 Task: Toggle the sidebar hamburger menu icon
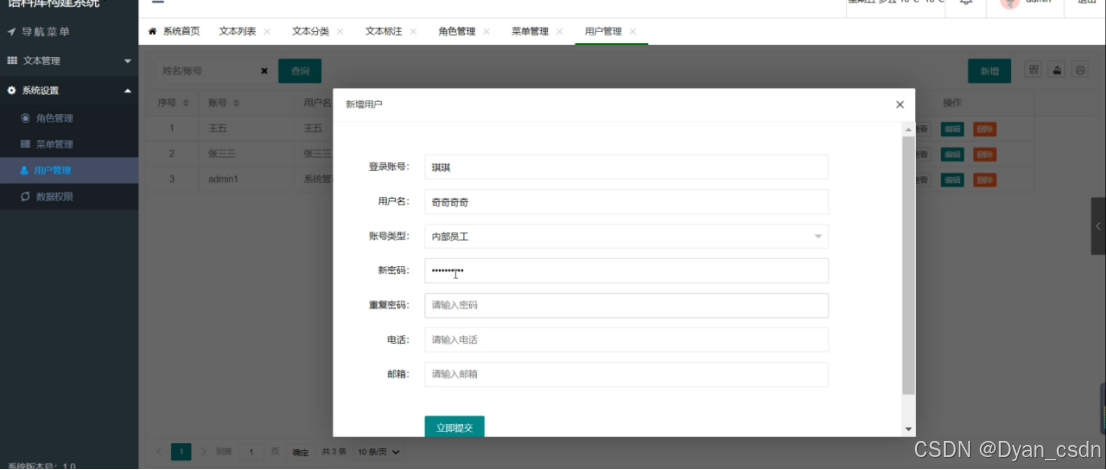click(157, 1)
